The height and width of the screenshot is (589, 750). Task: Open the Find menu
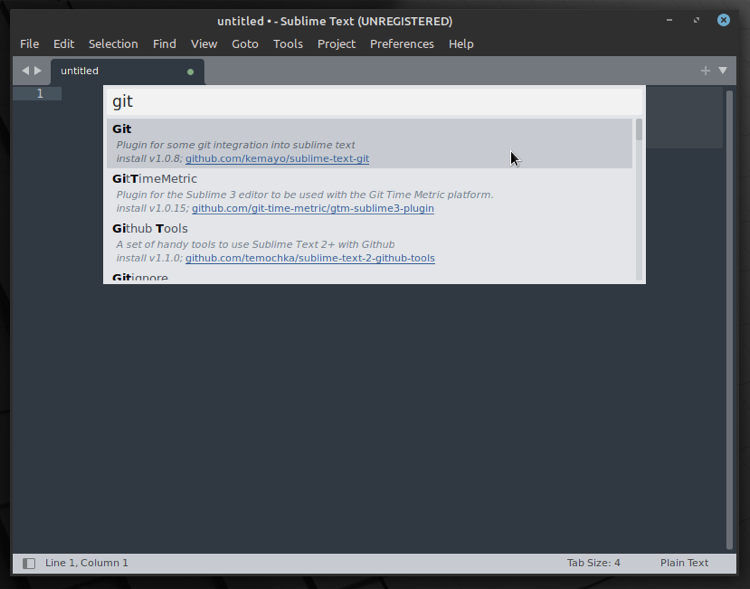coord(165,44)
